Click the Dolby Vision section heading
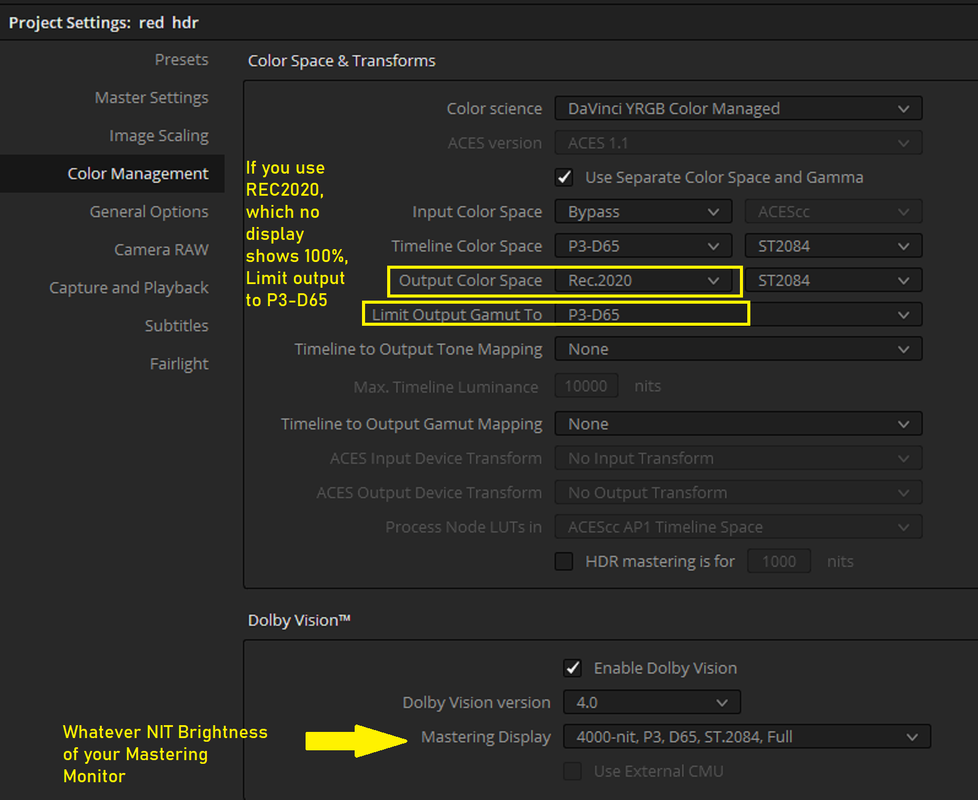978x800 pixels. coord(299,620)
